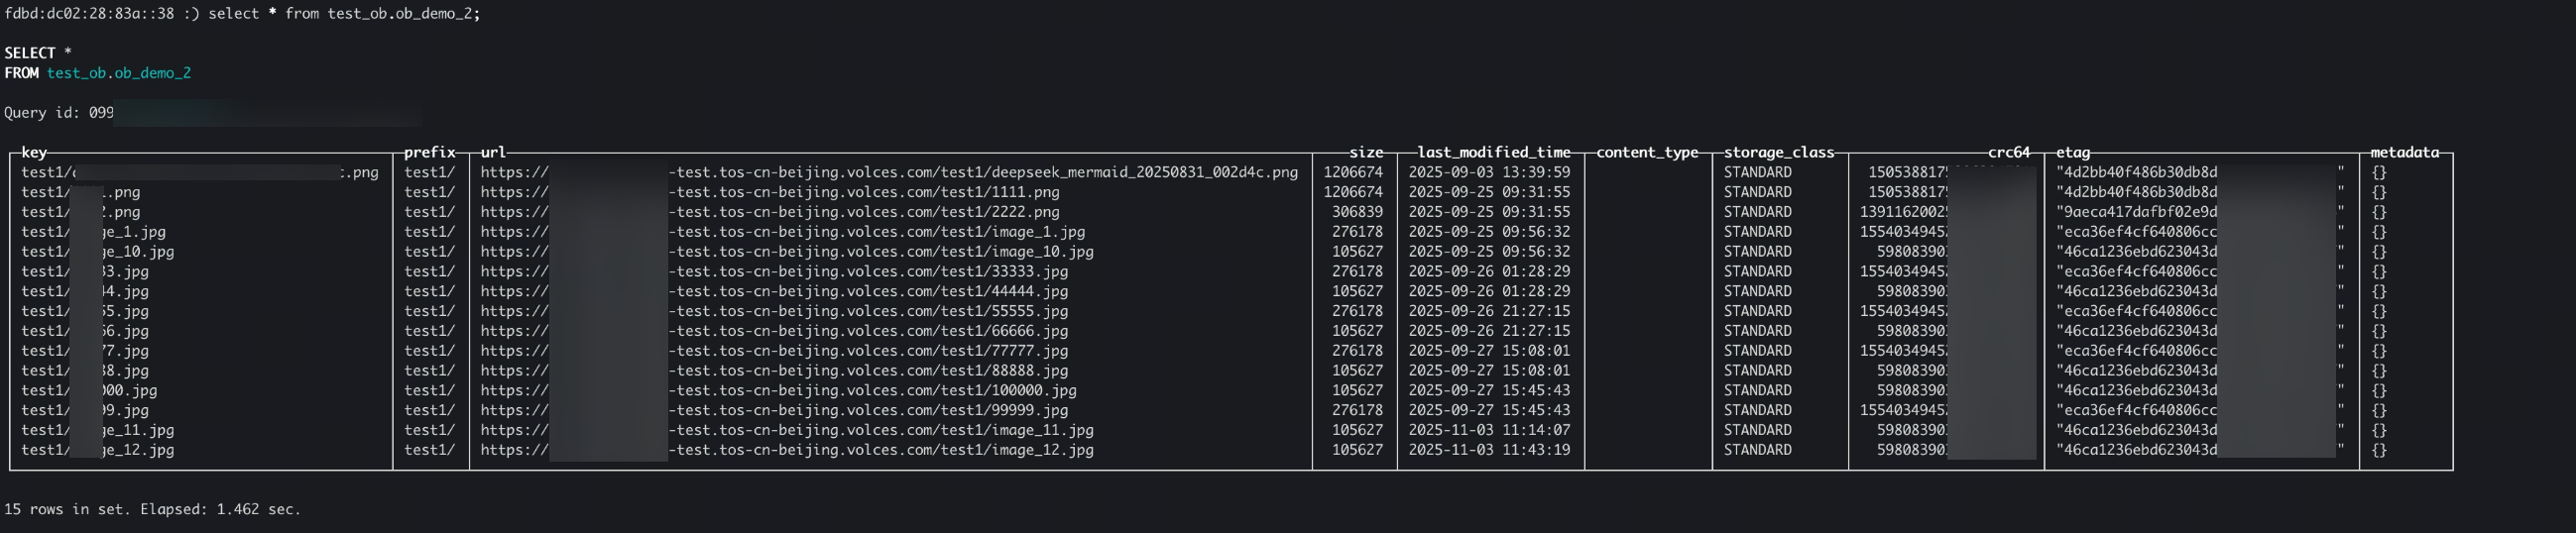Select the "last_modified_time" column header

[x=1493, y=153]
